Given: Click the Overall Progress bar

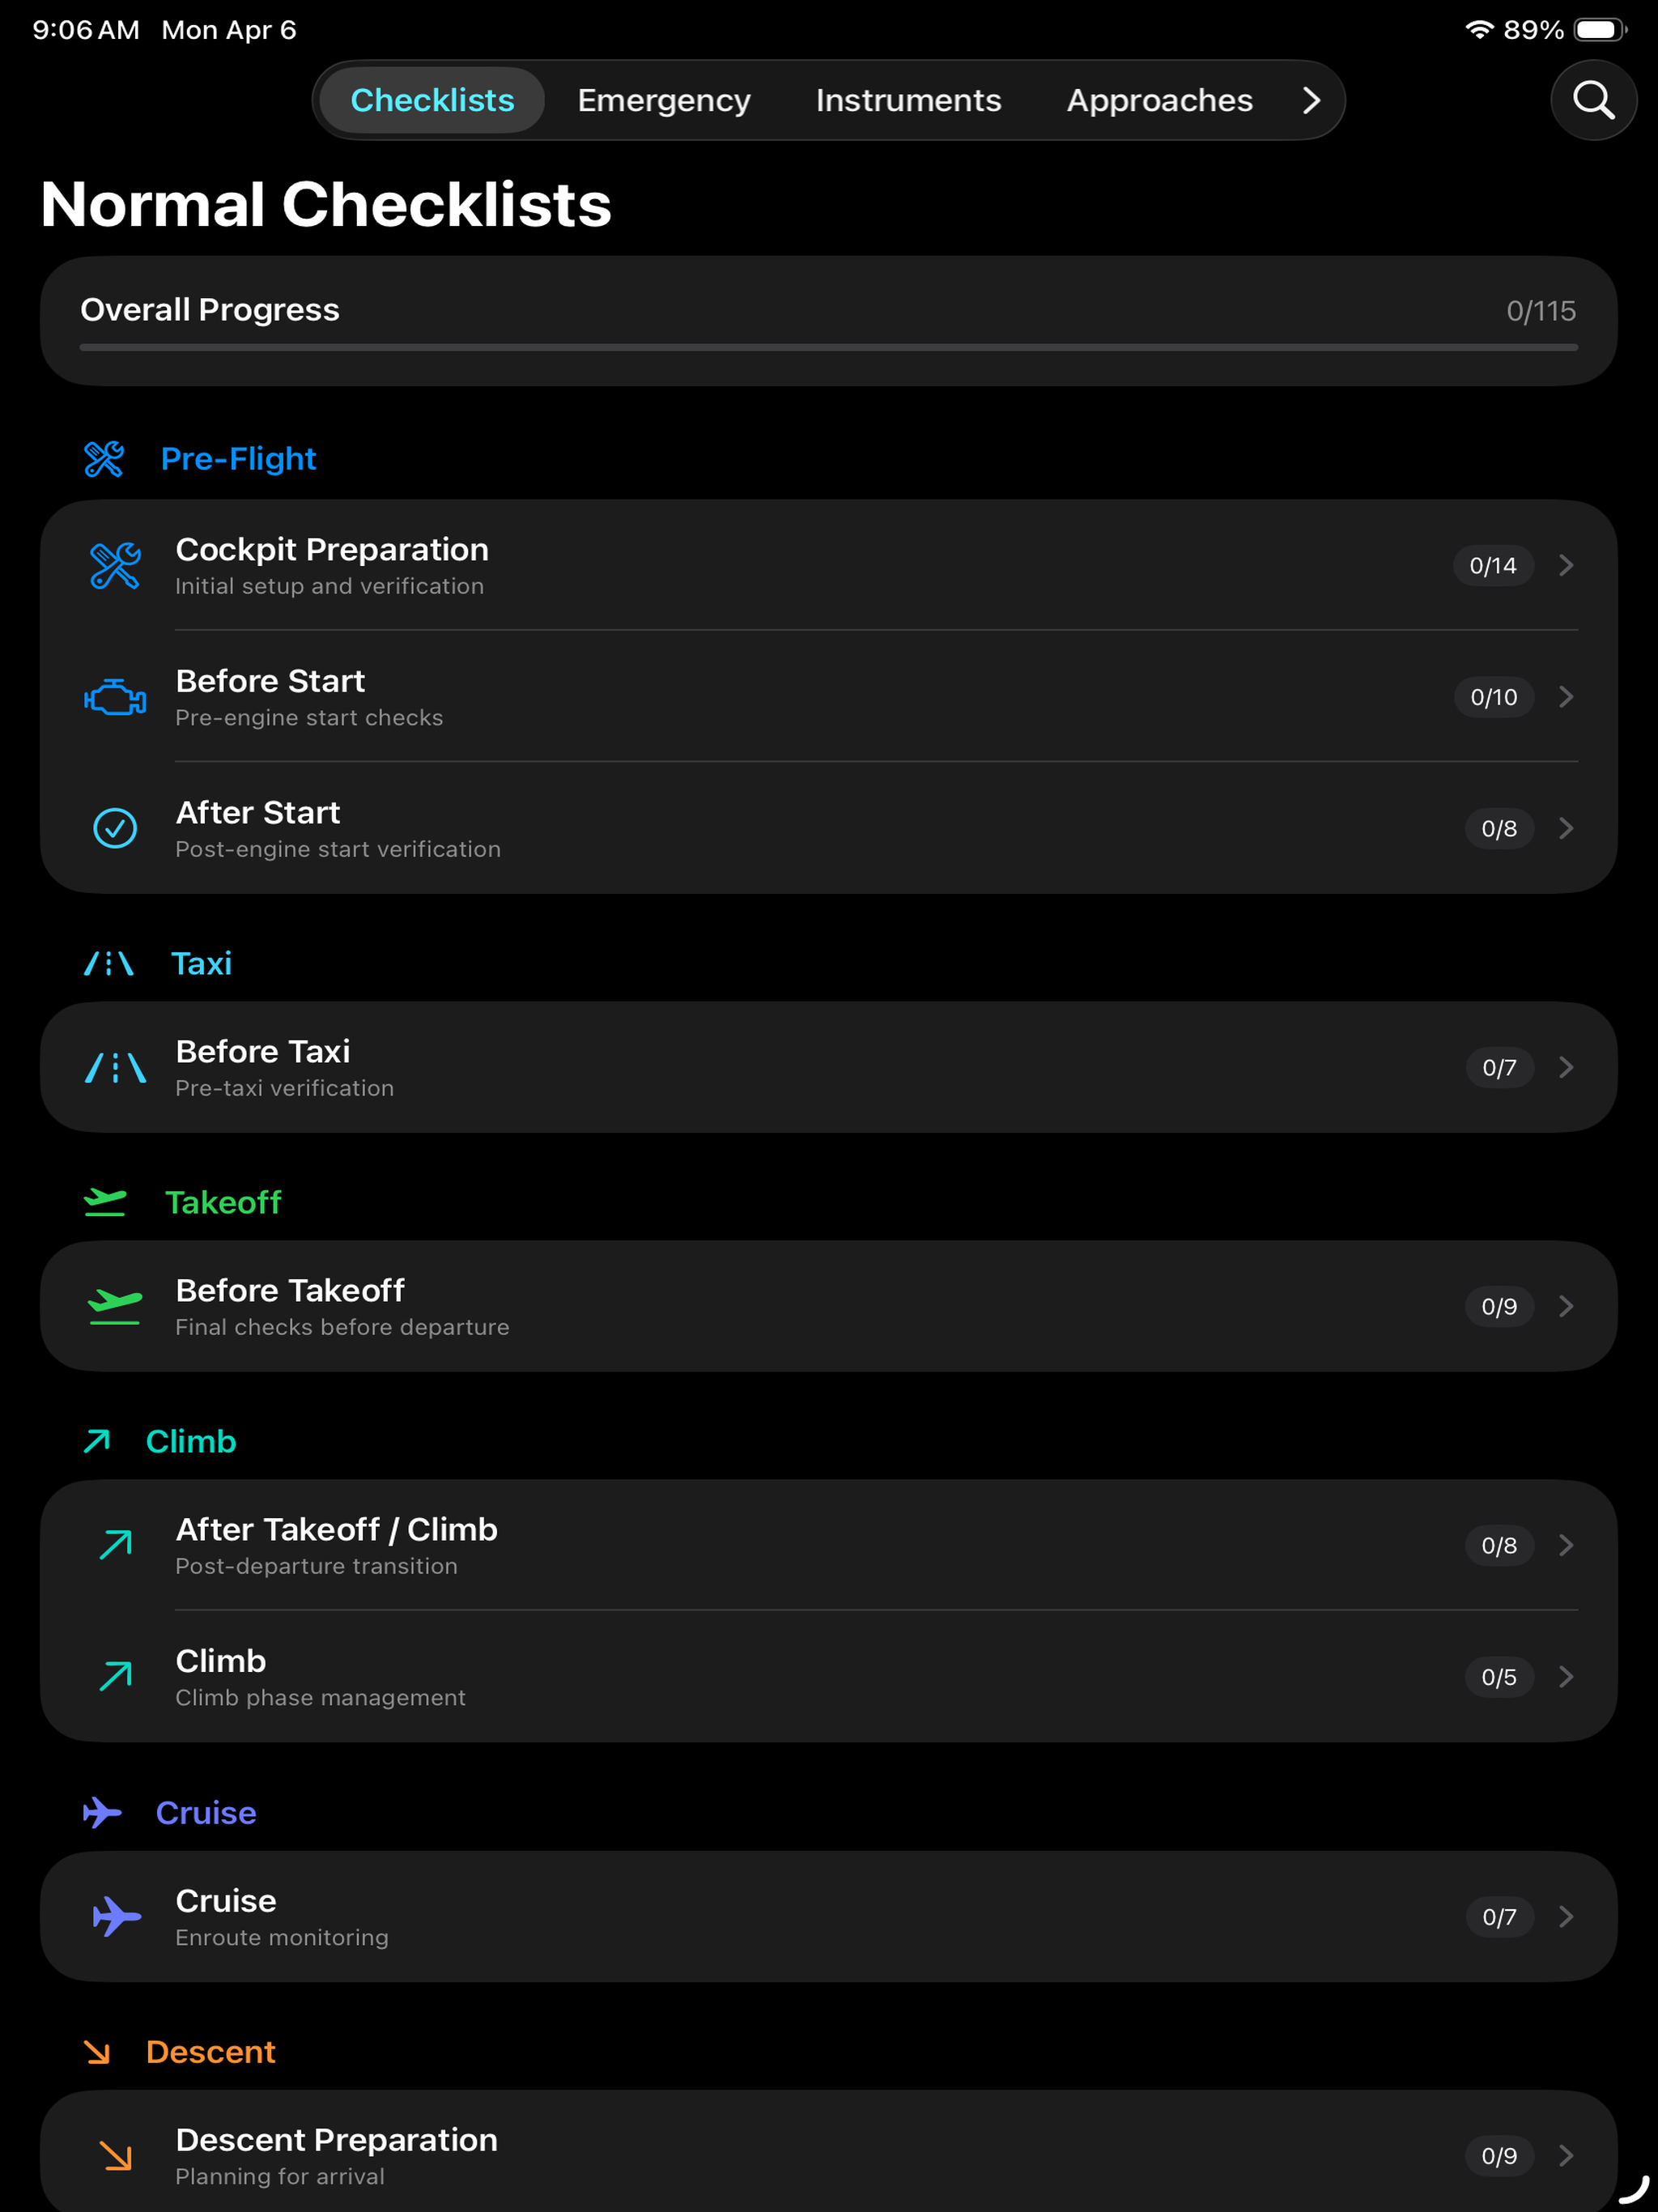Looking at the screenshot, I should coord(829,347).
